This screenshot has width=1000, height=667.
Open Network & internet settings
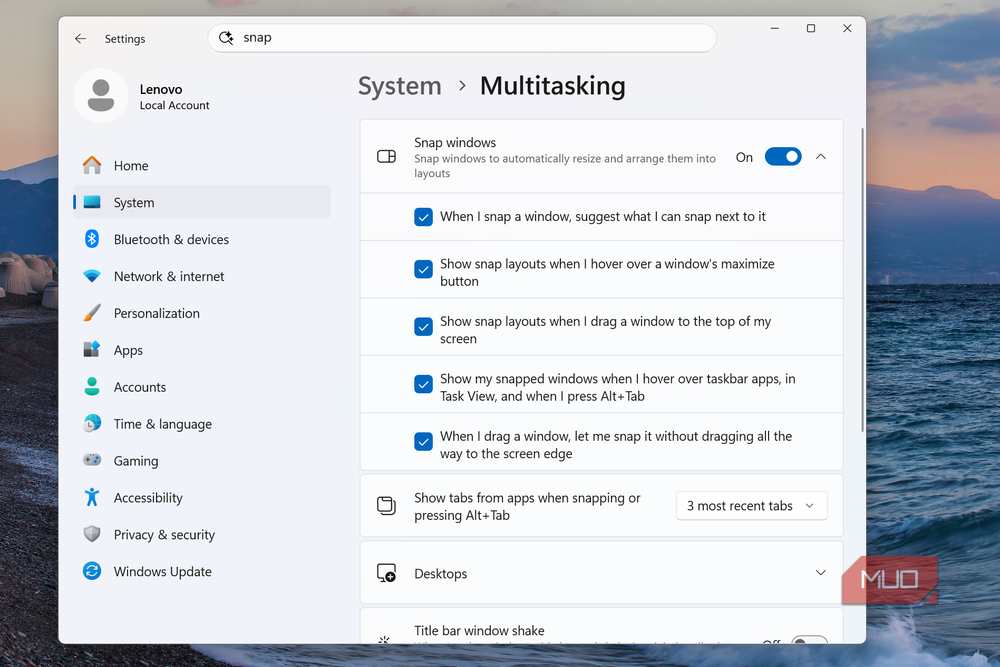click(202, 276)
